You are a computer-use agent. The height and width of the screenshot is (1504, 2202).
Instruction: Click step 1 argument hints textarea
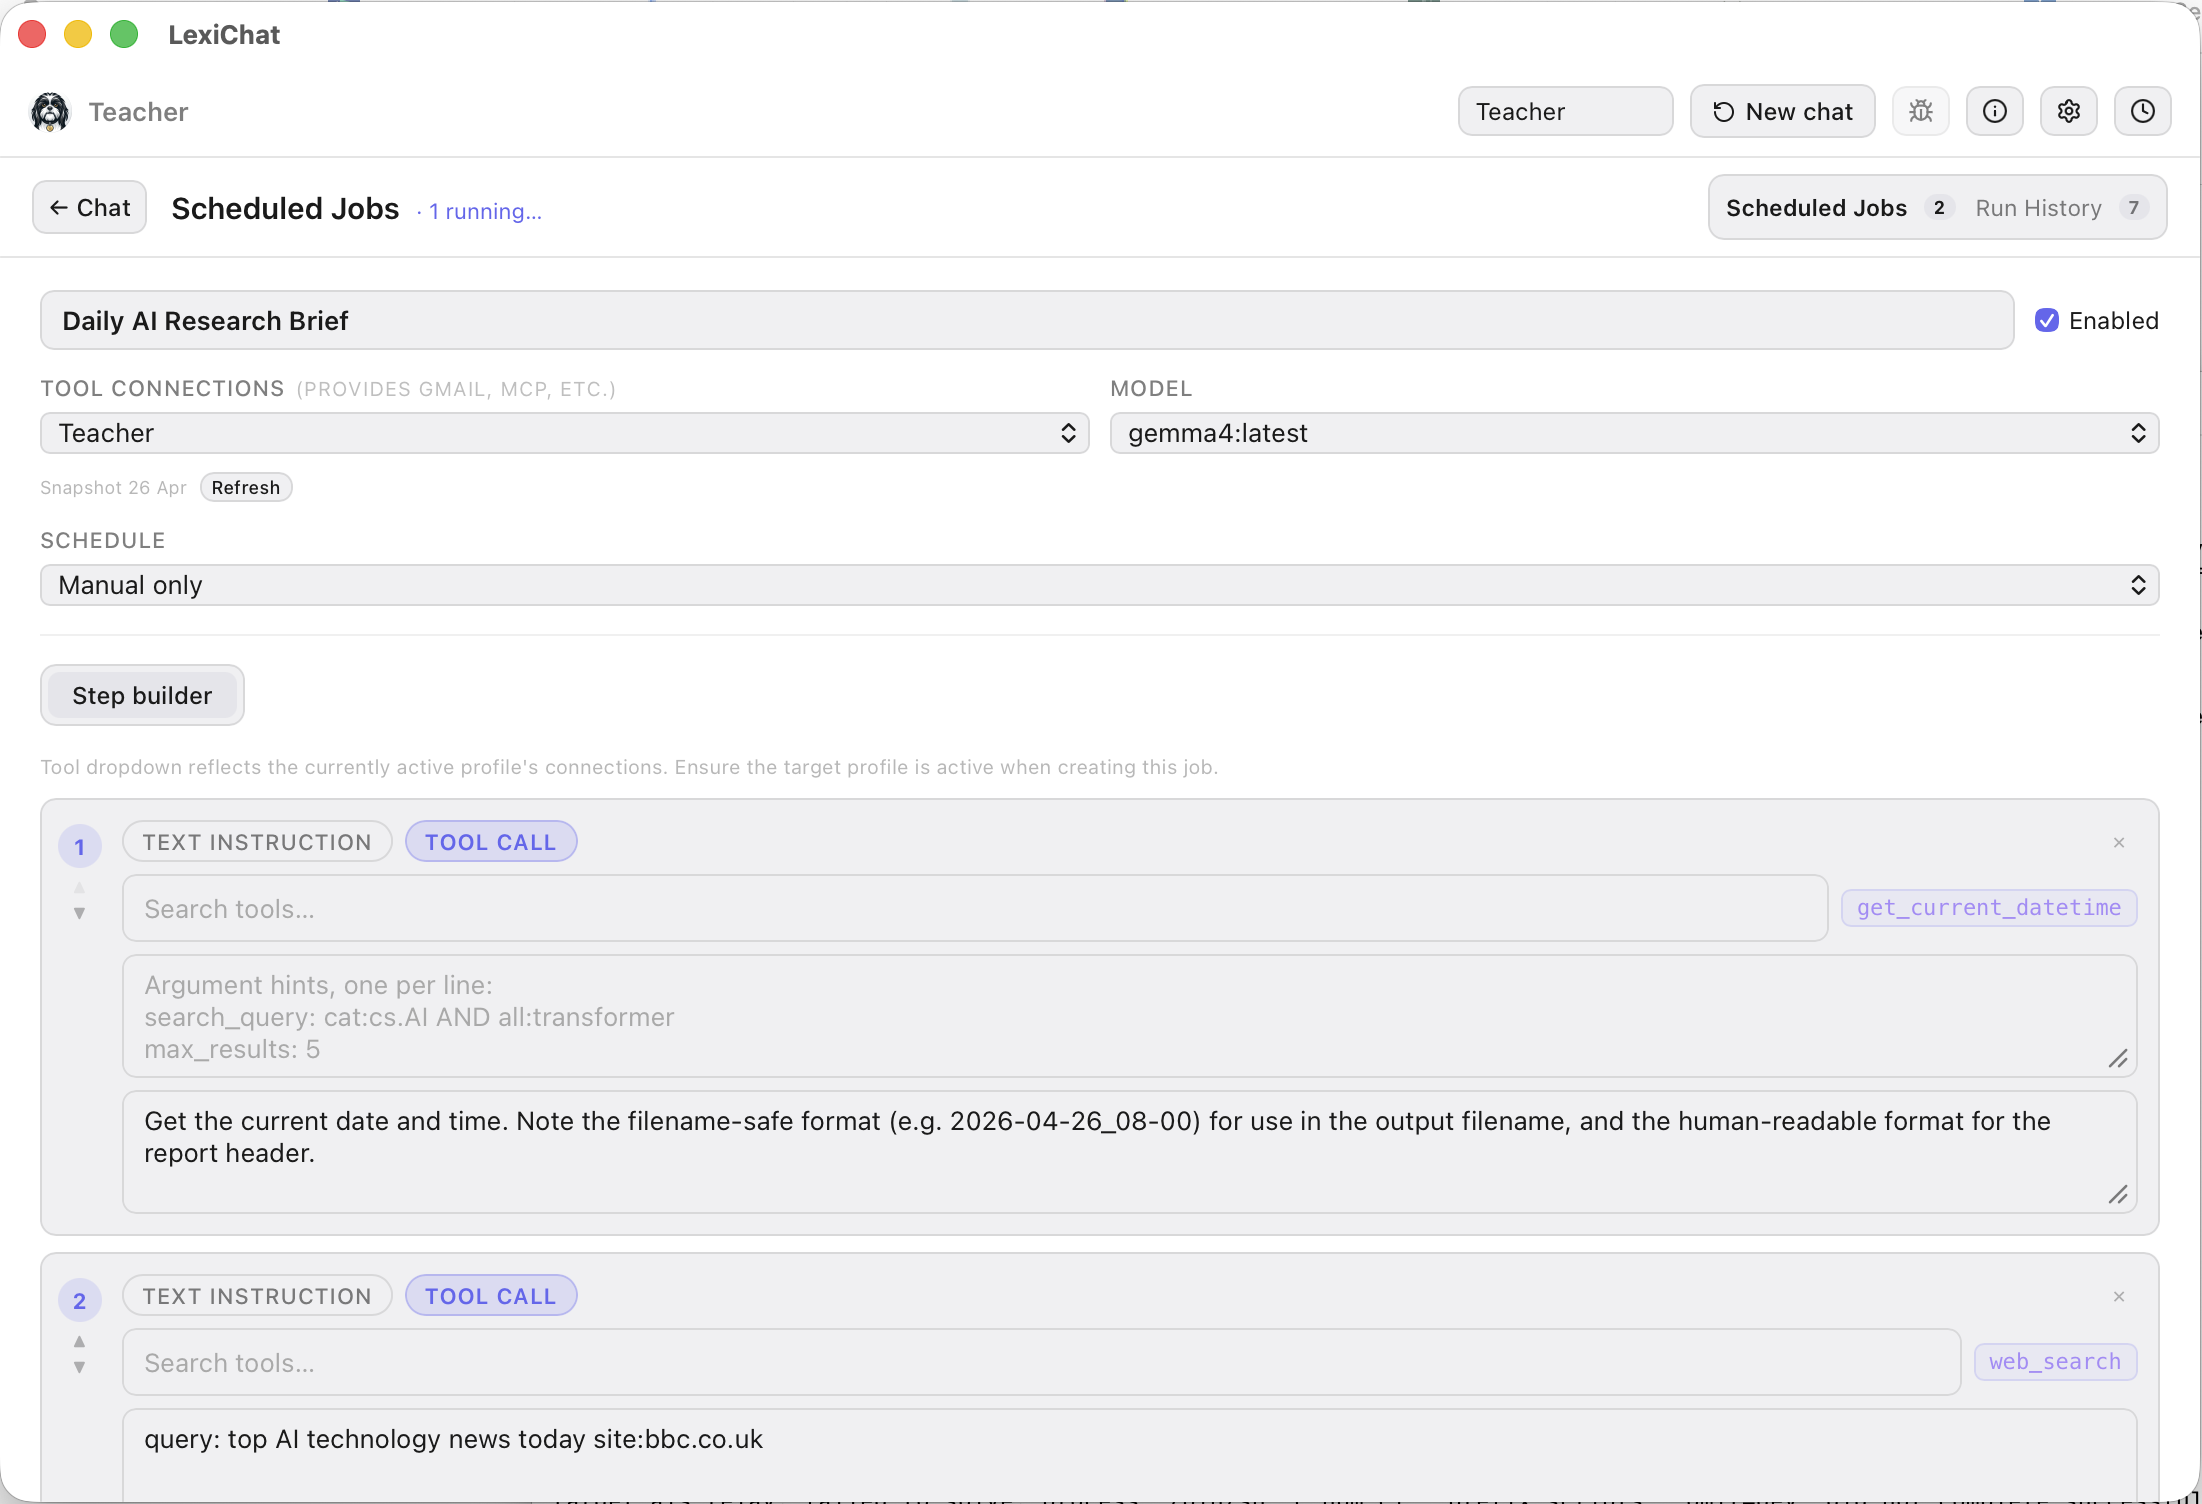[x=1129, y=1017]
